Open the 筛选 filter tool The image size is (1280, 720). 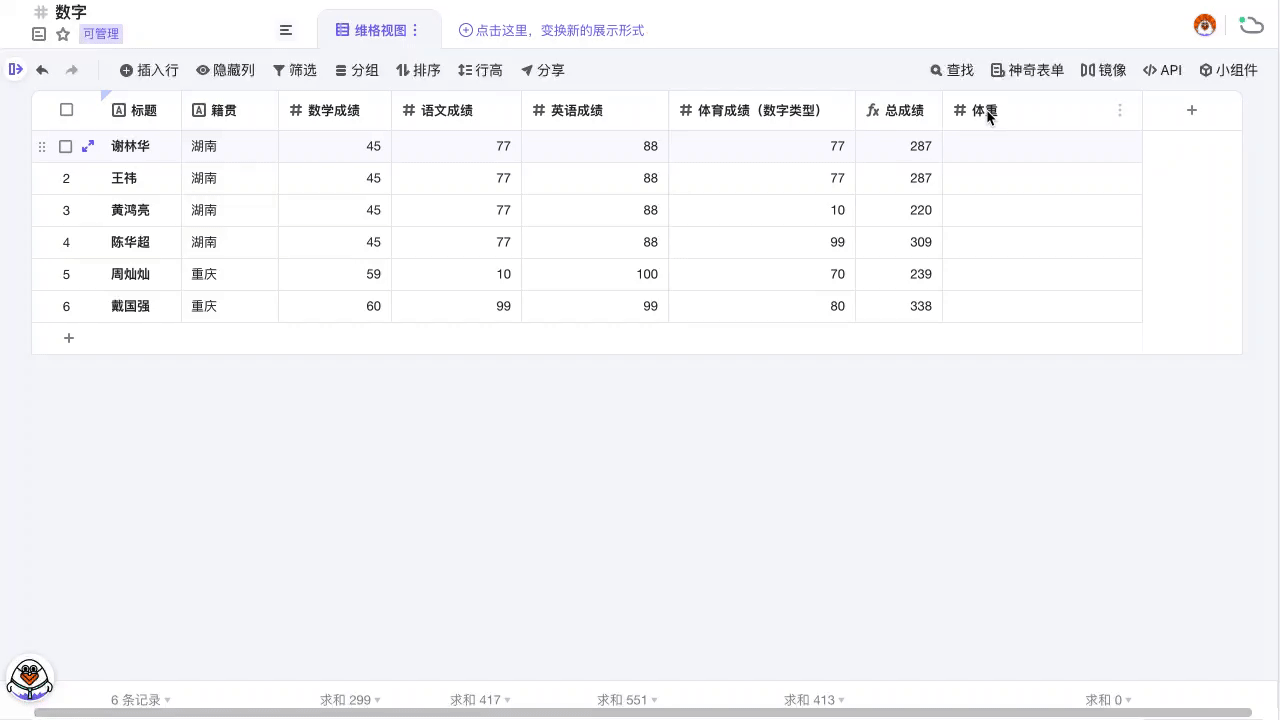tap(294, 70)
